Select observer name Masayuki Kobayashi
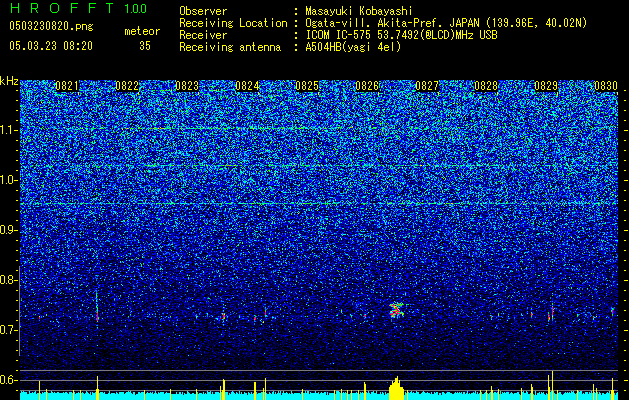The height and width of the screenshot is (400, 629). (x=359, y=11)
